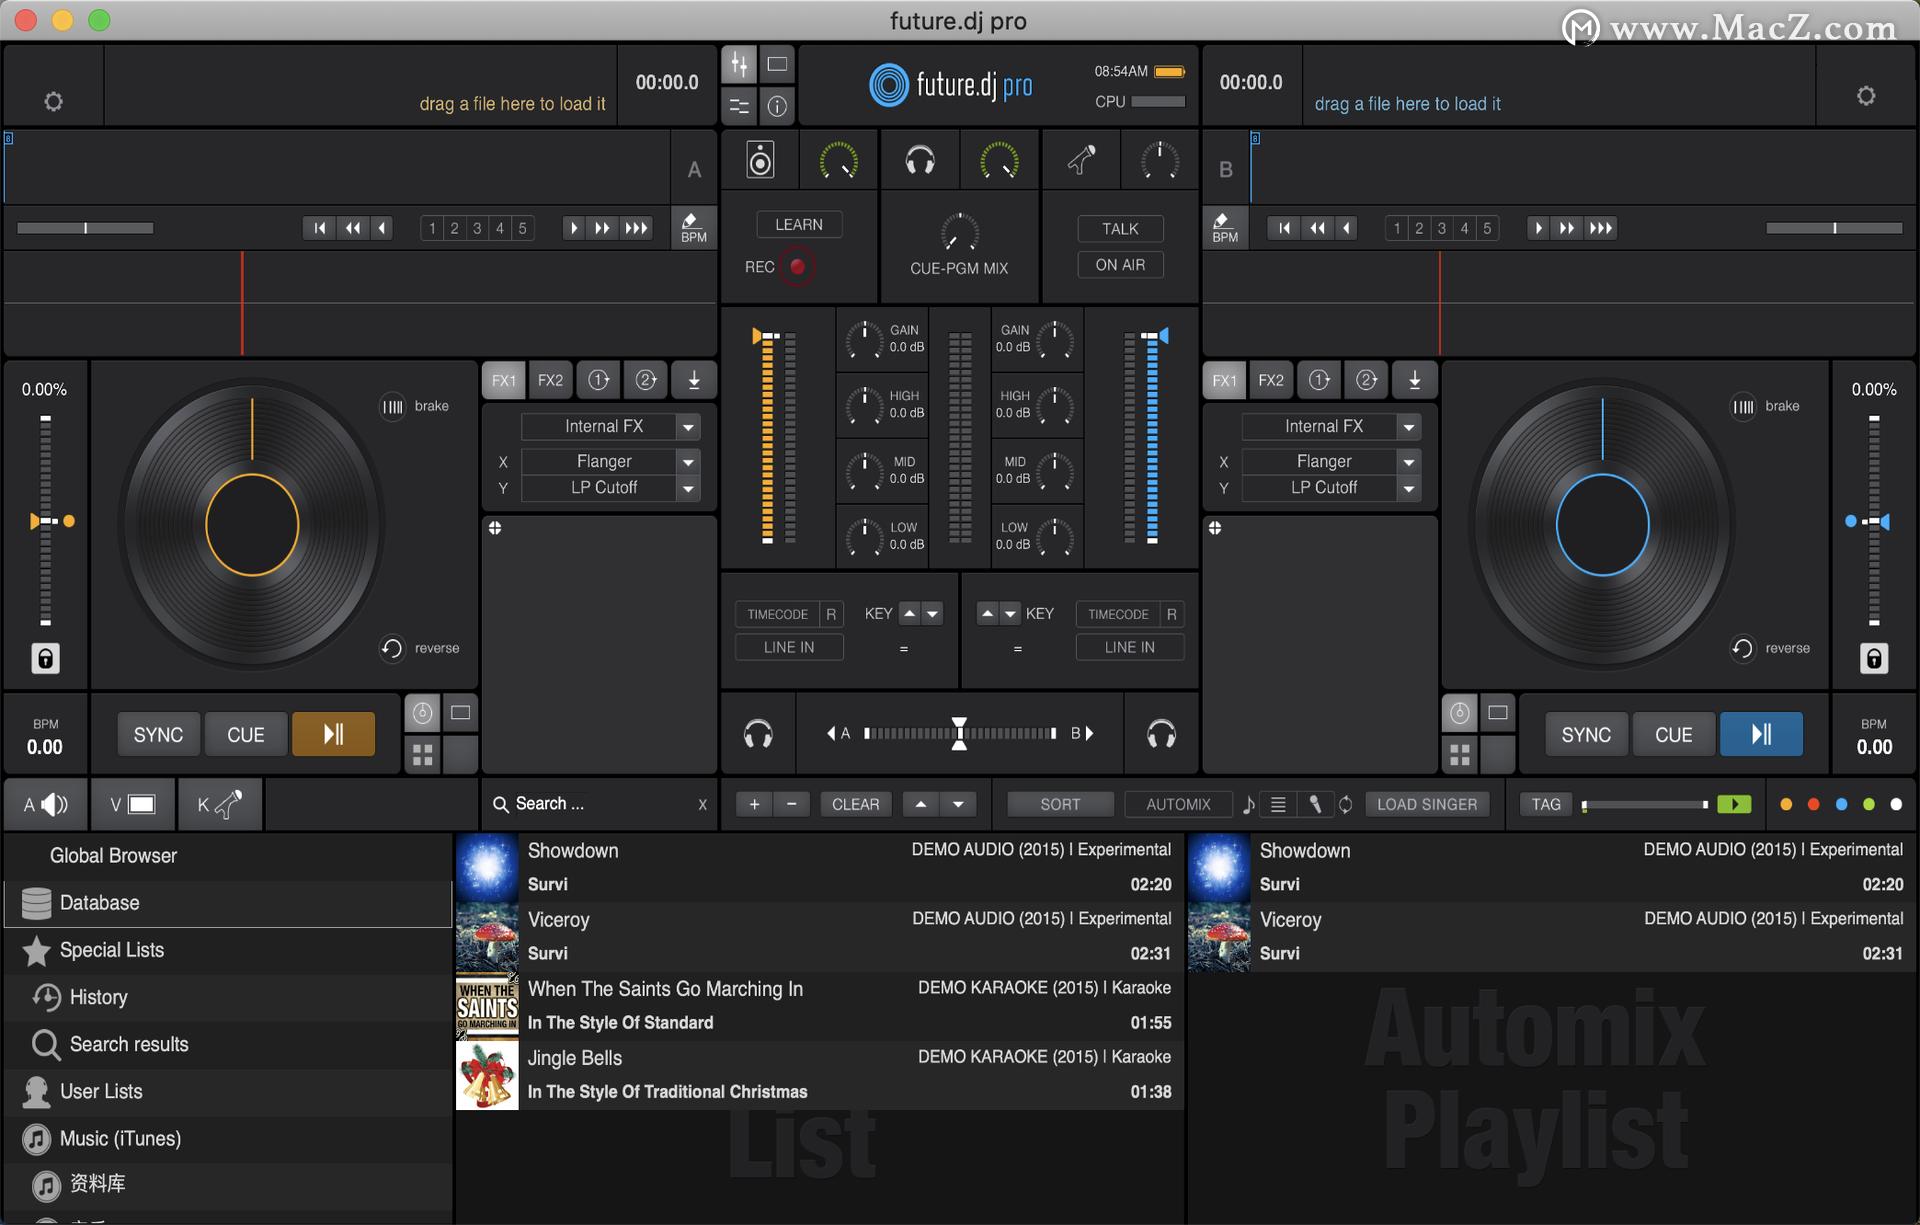
Task: Open the Flanger effect selector on deck B
Action: tap(1330, 461)
